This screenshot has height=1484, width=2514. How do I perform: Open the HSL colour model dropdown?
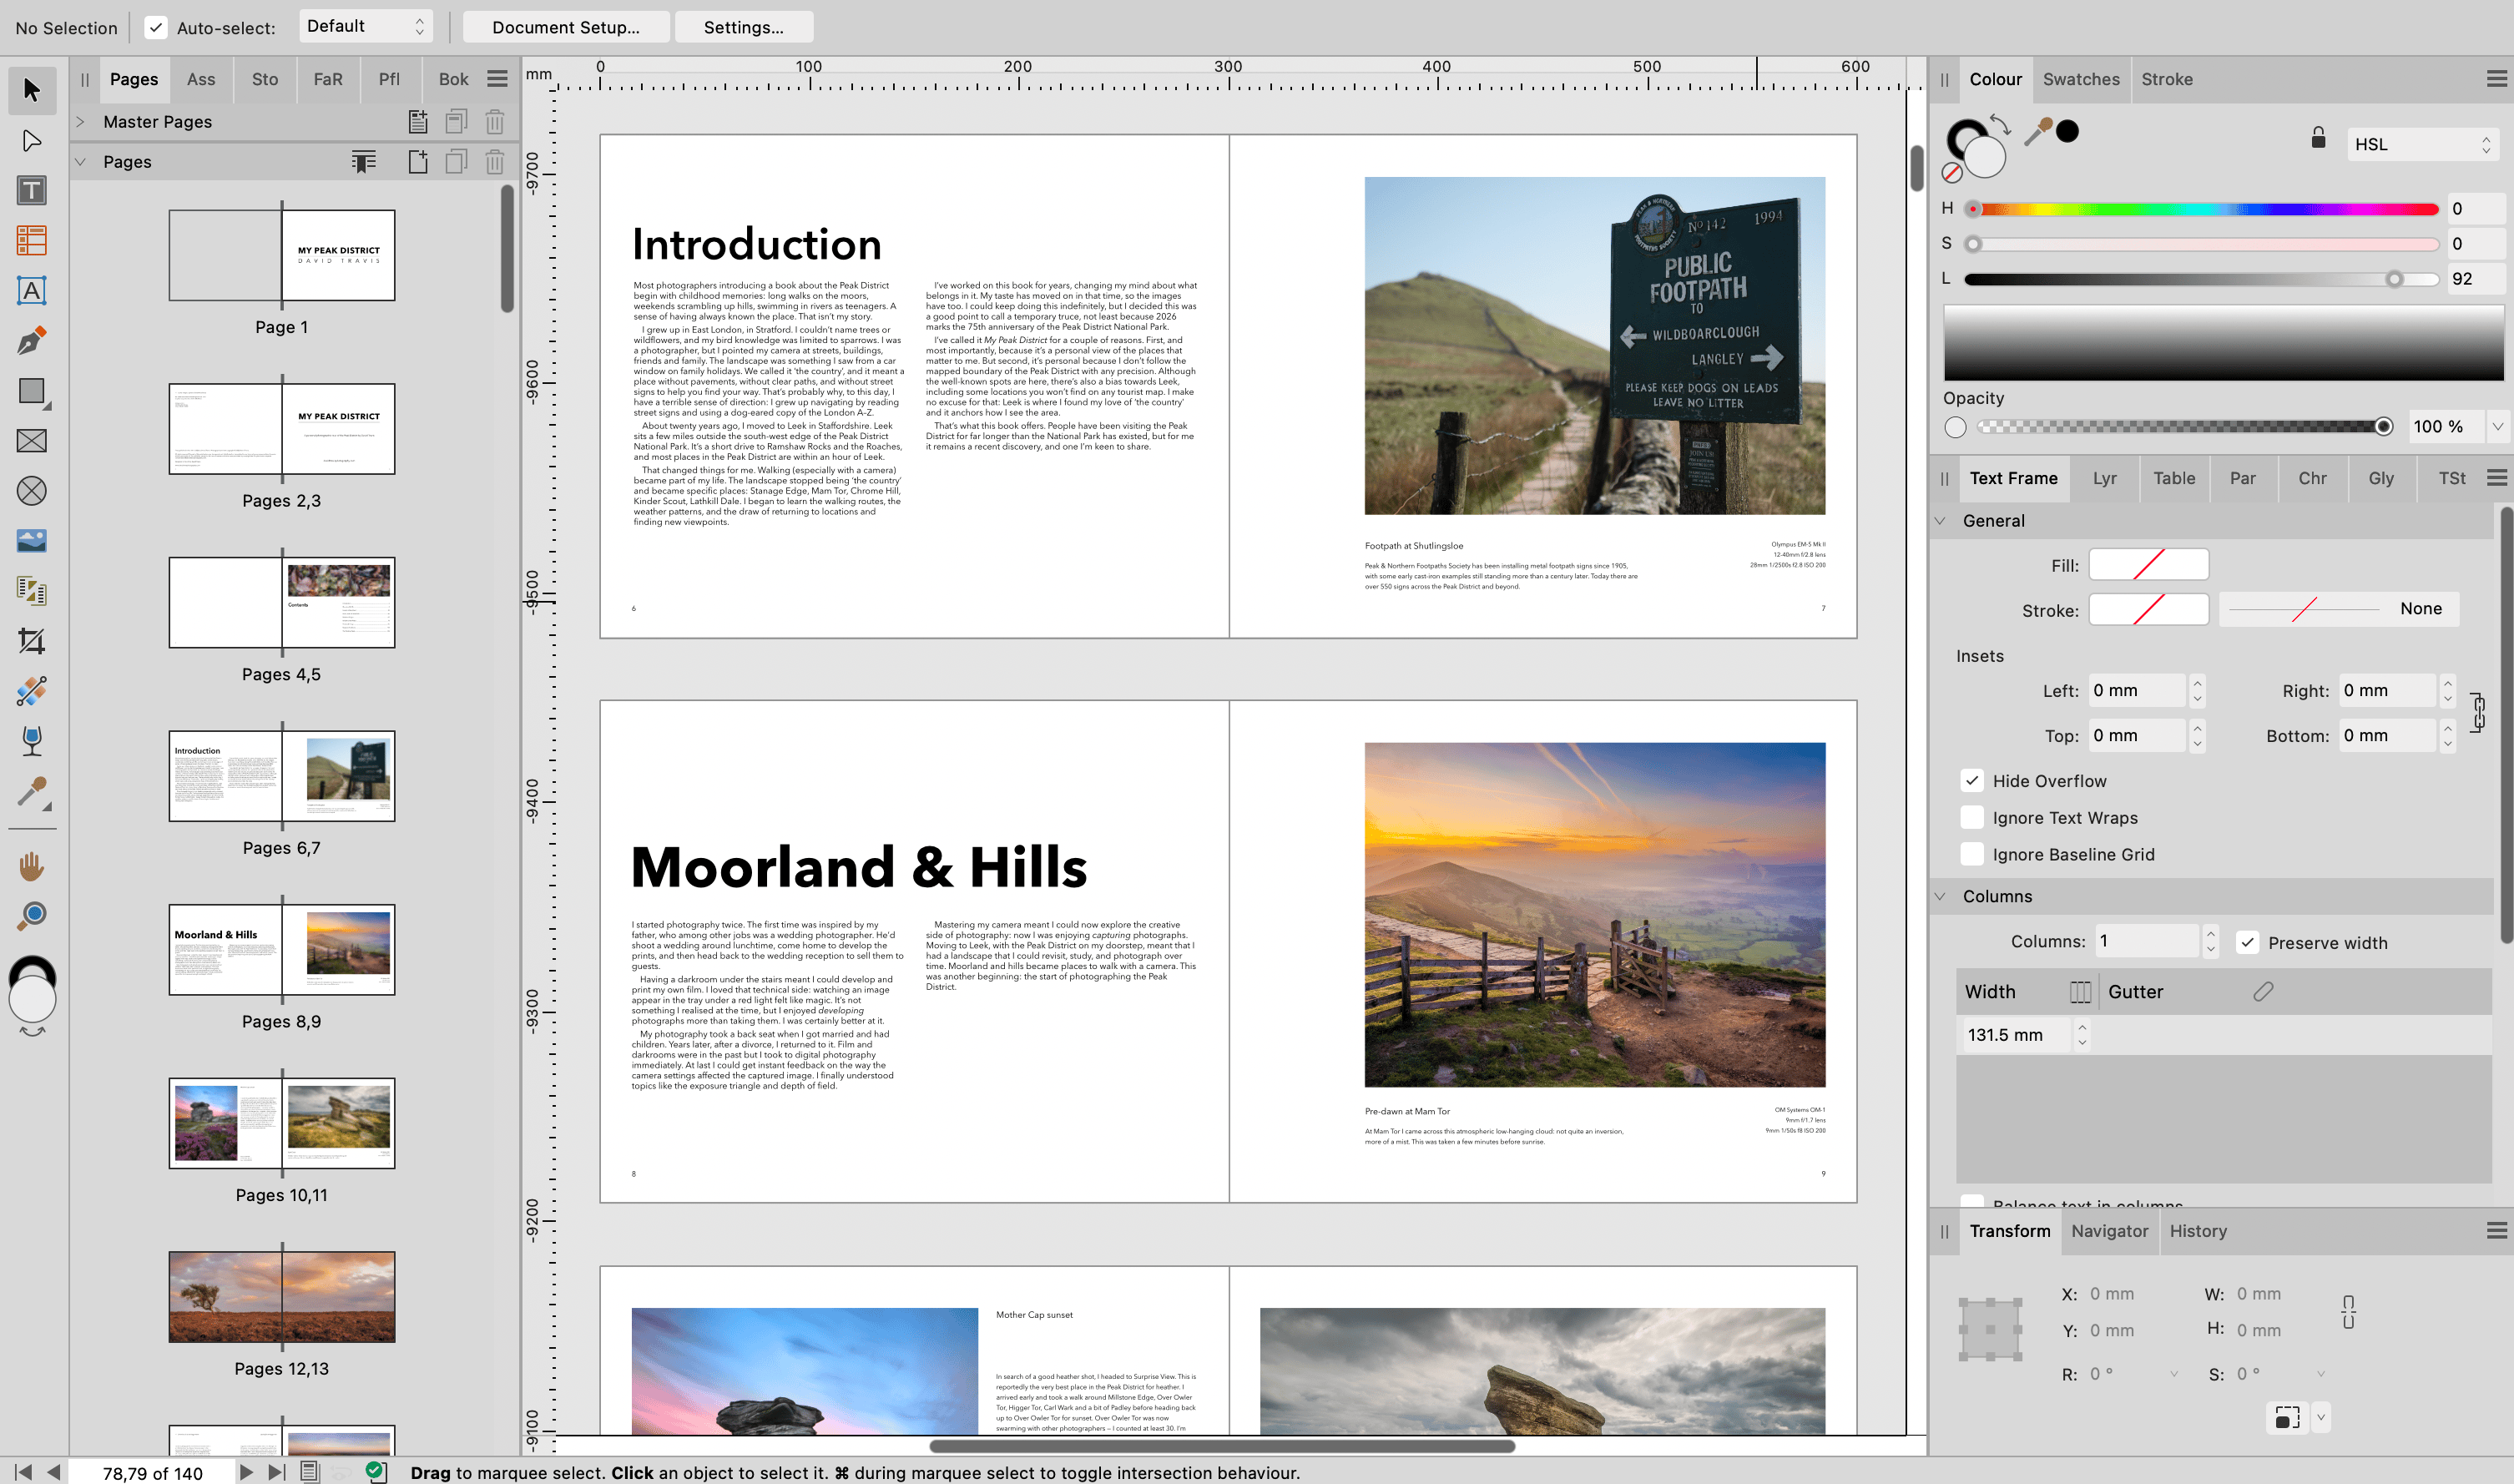click(x=2422, y=144)
